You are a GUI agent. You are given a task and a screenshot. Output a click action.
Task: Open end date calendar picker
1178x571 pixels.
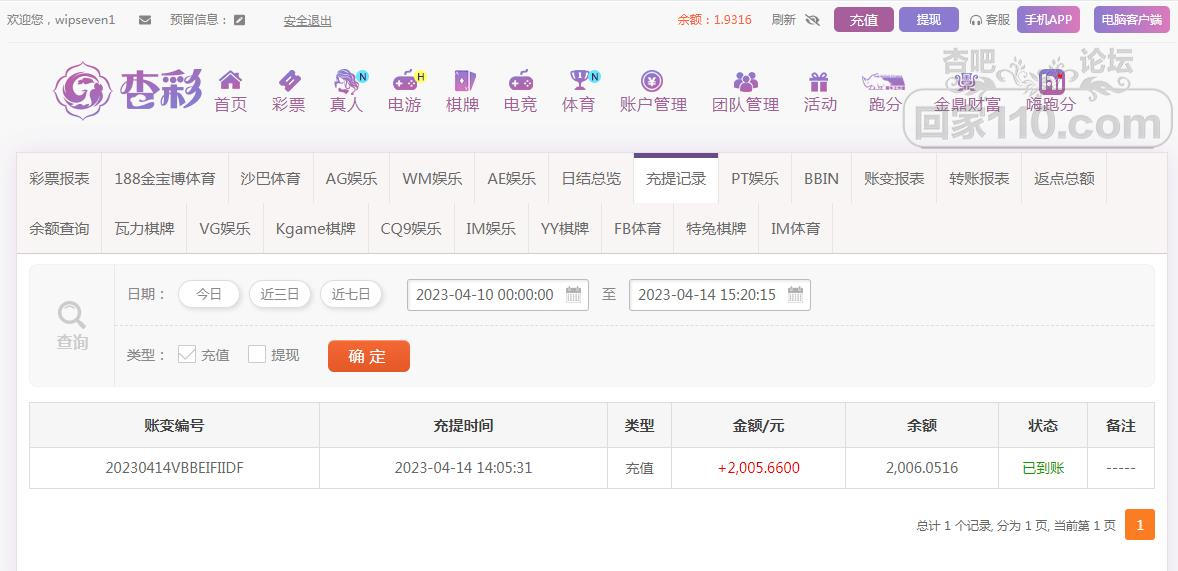[x=795, y=294]
